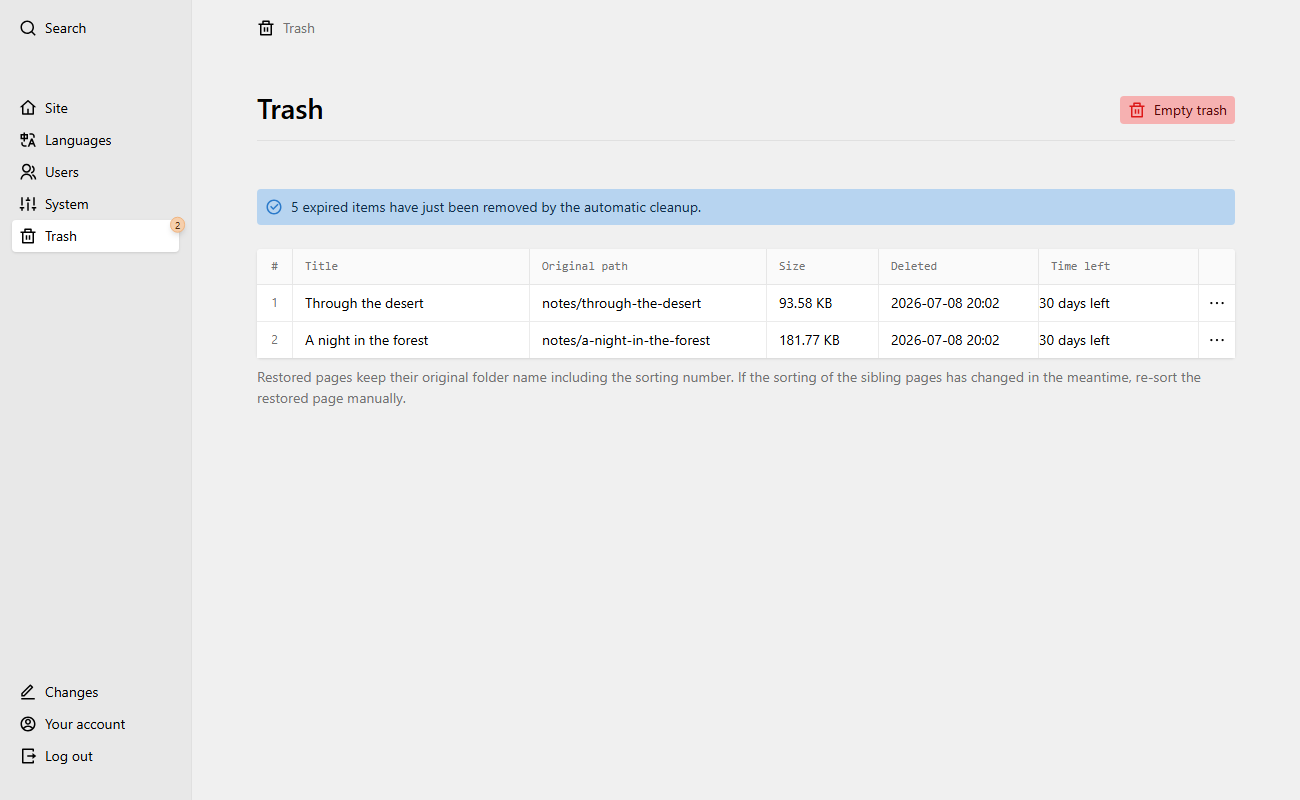Open Your account menu item
This screenshot has height=800, width=1300.
(96, 724)
